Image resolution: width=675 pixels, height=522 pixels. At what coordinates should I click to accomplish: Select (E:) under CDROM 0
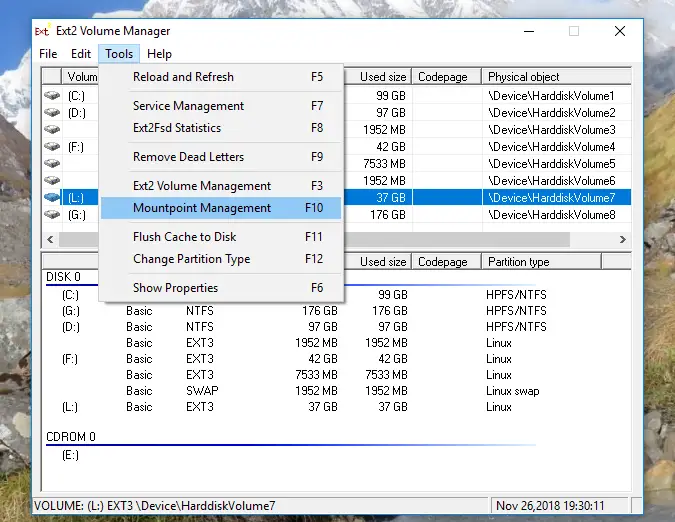70,455
